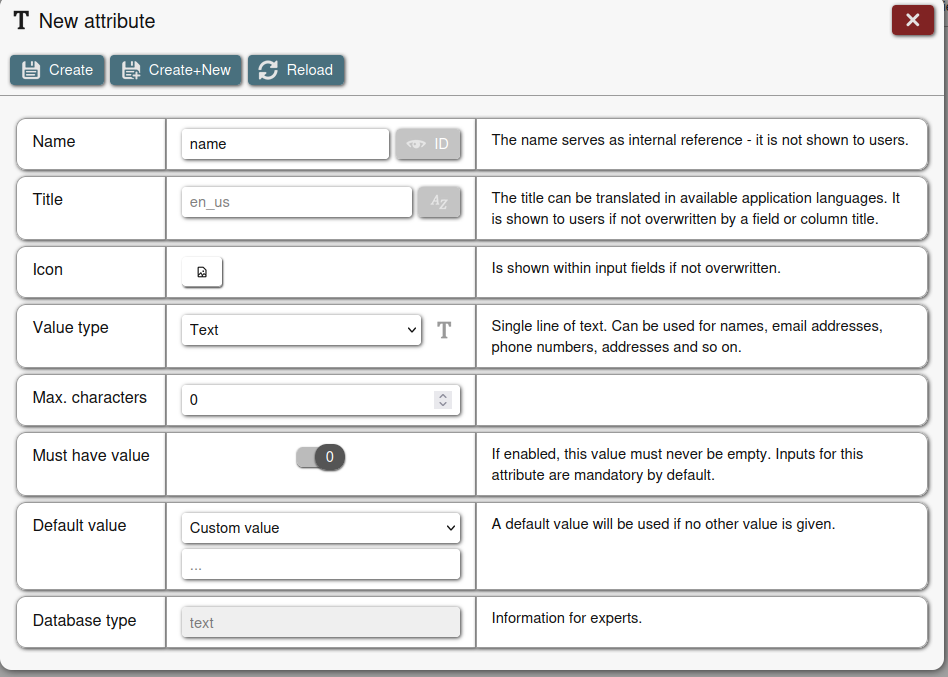Focus the Name input field
This screenshot has width=948, height=677.
tap(285, 144)
